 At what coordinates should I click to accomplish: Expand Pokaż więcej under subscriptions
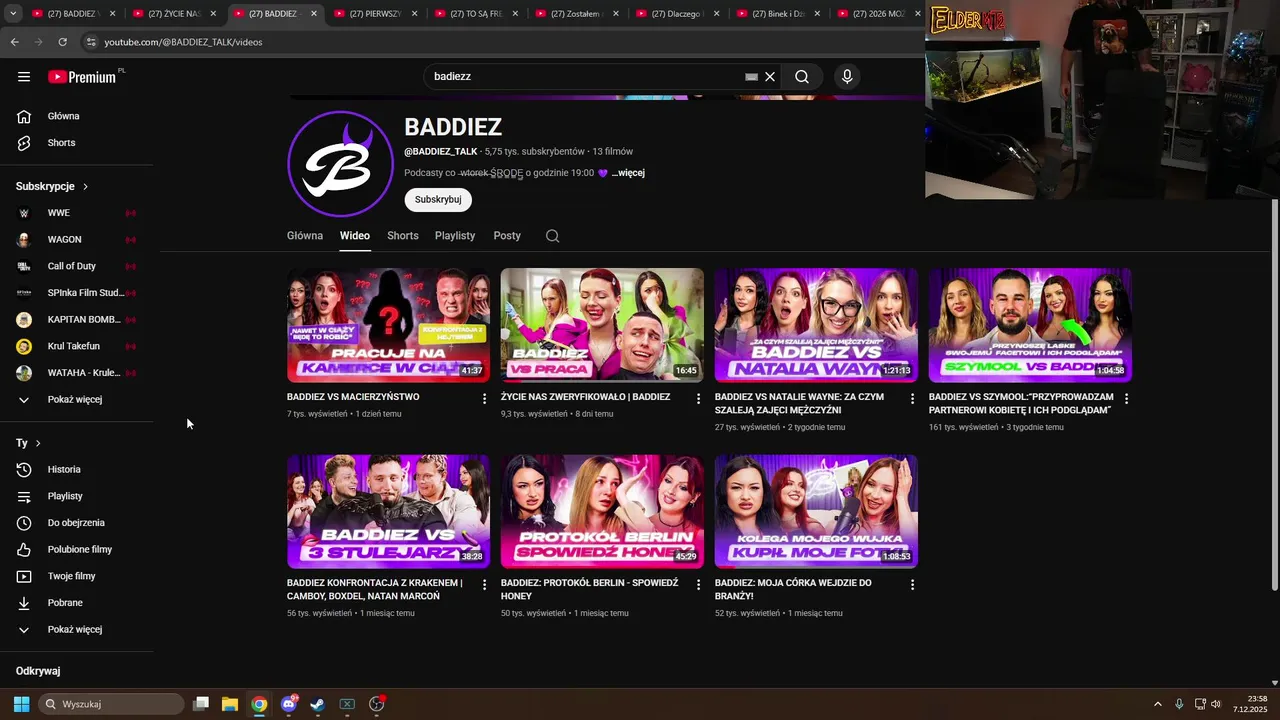pyautogui.click(x=77, y=400)
